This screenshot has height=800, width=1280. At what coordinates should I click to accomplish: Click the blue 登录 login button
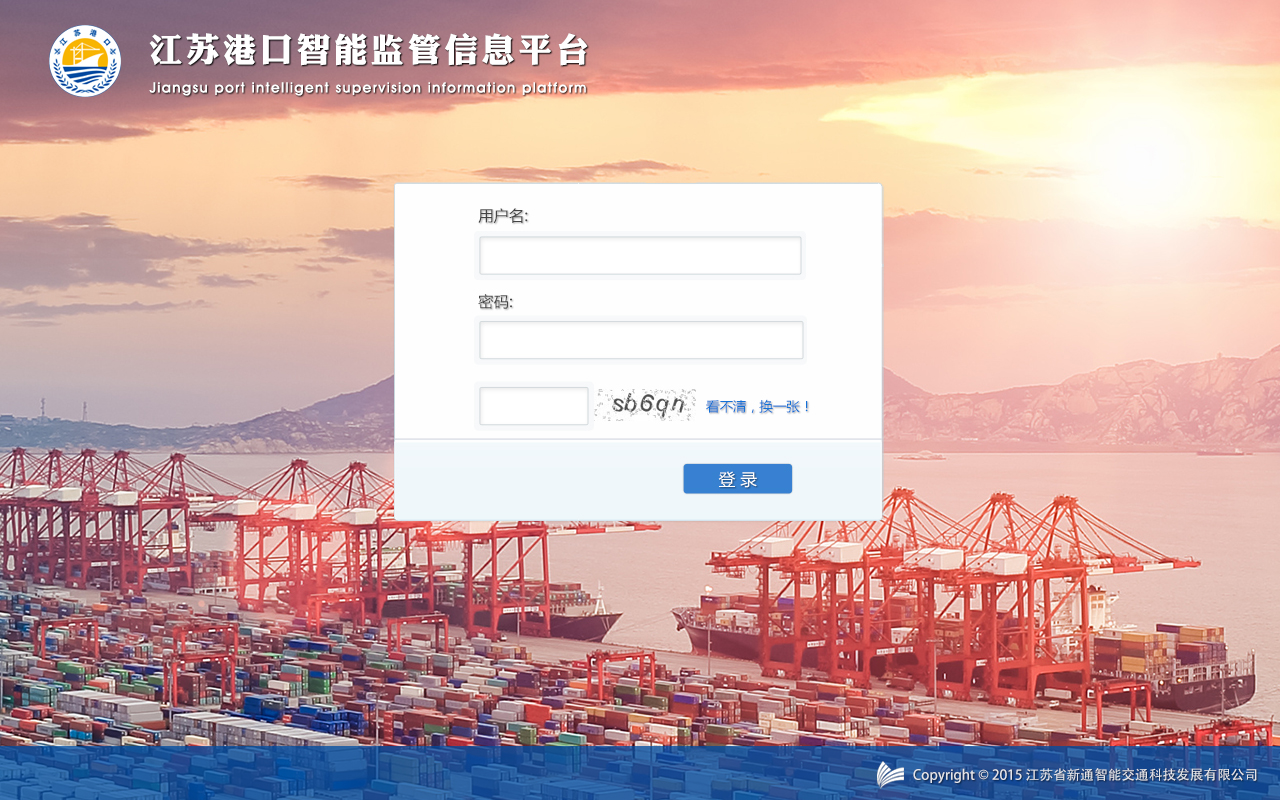point(738,479)
